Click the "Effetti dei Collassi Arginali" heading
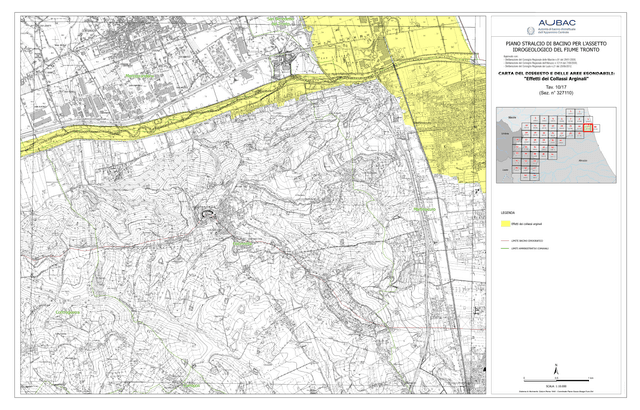 [x=556, y=79]
